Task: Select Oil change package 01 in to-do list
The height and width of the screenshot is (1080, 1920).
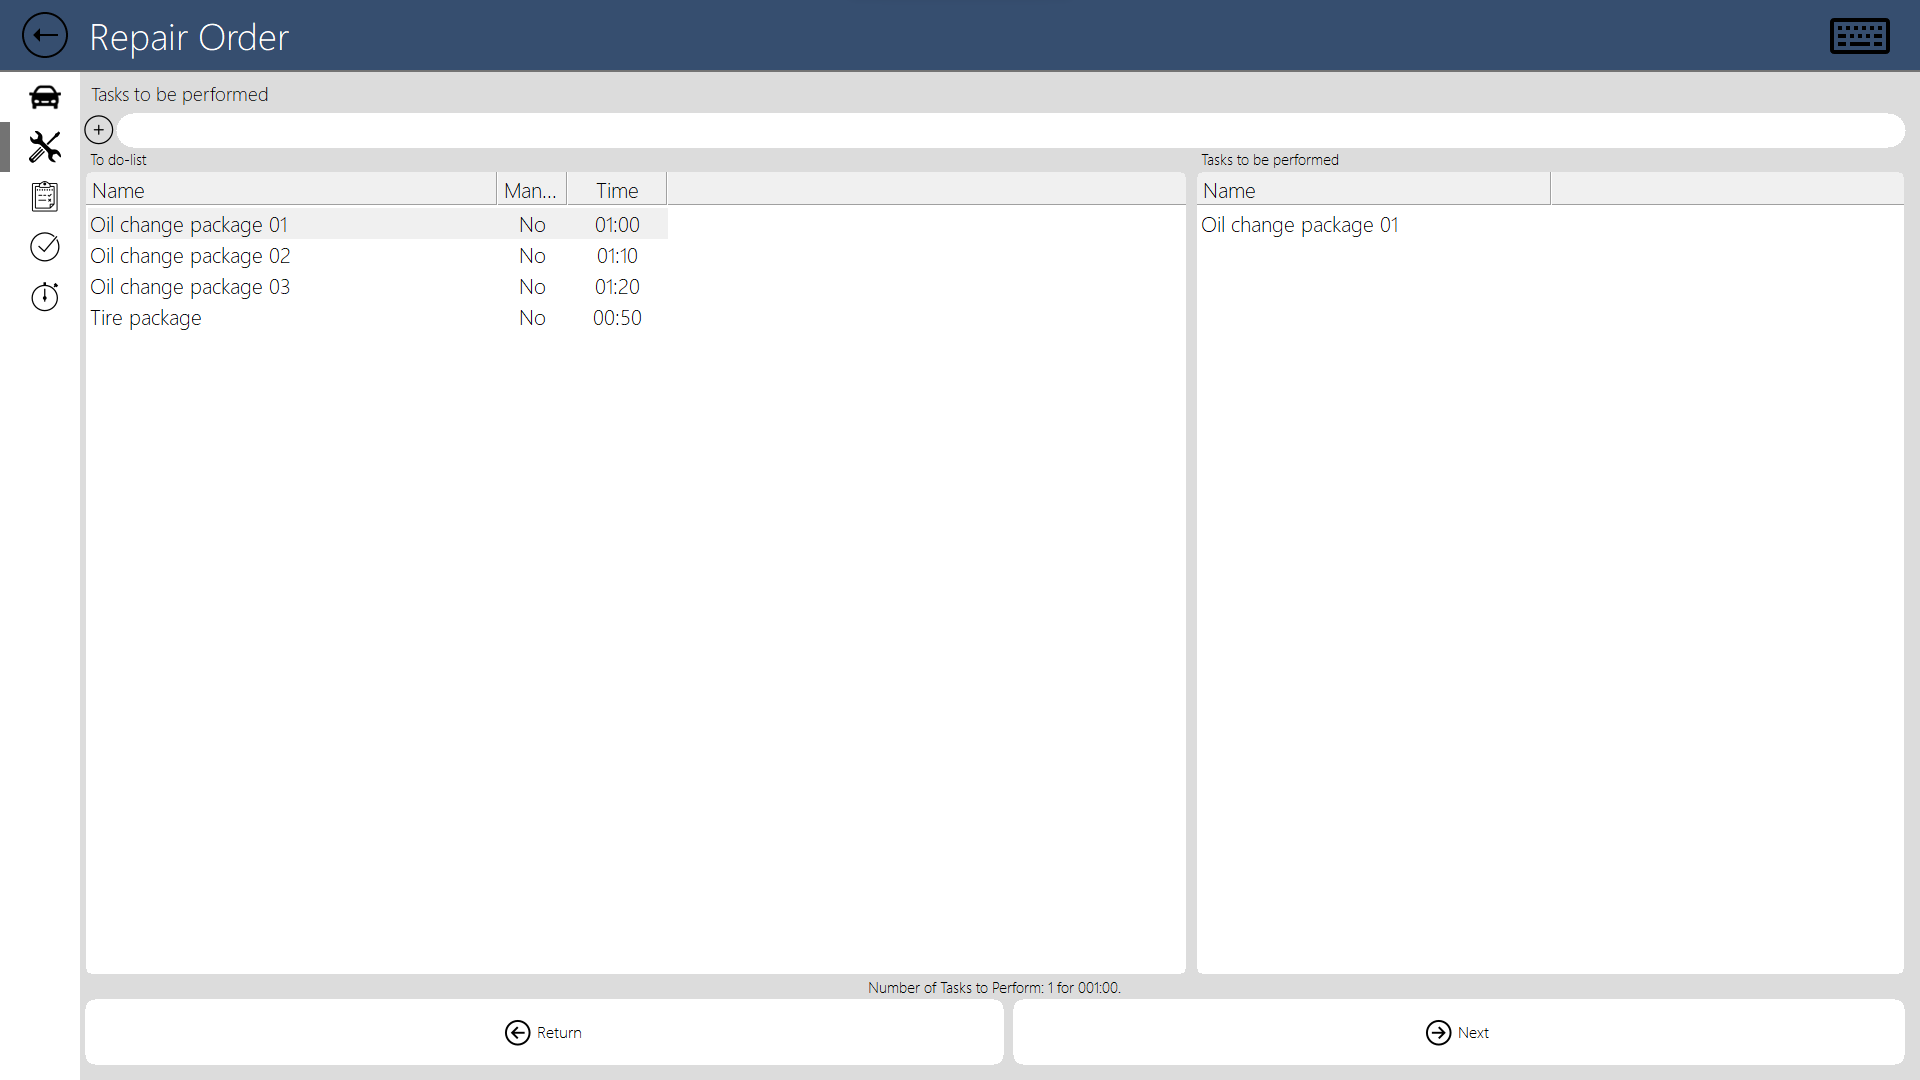Action: pos(189,225)
